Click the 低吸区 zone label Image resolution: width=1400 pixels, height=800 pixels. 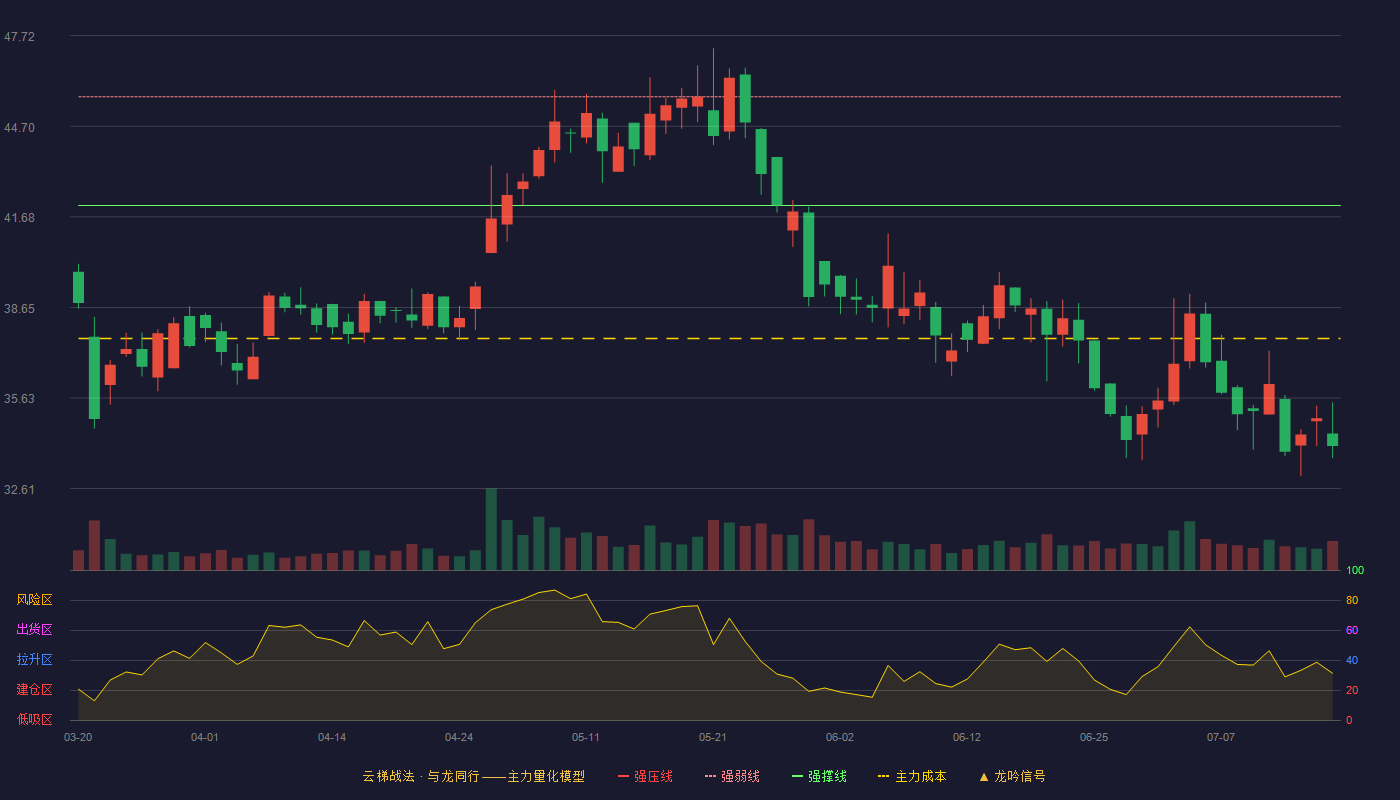tap(34, 719)
